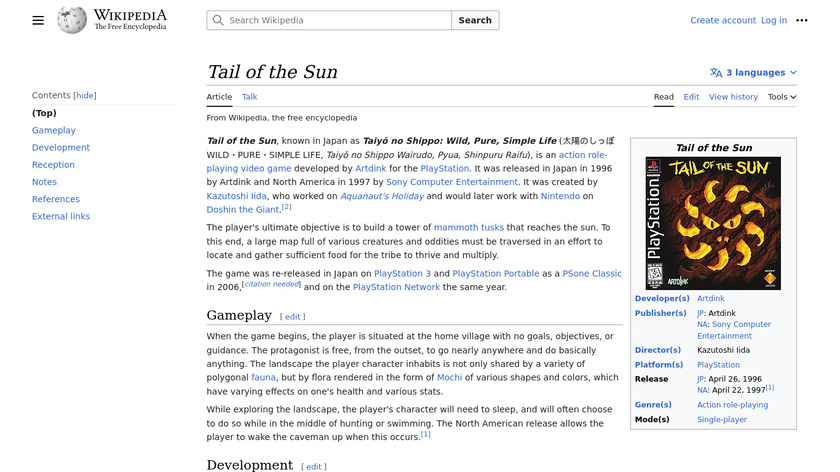Viewport: 840px width, 472px height.
Task: Open the View history tab
Action: [733, 97]
